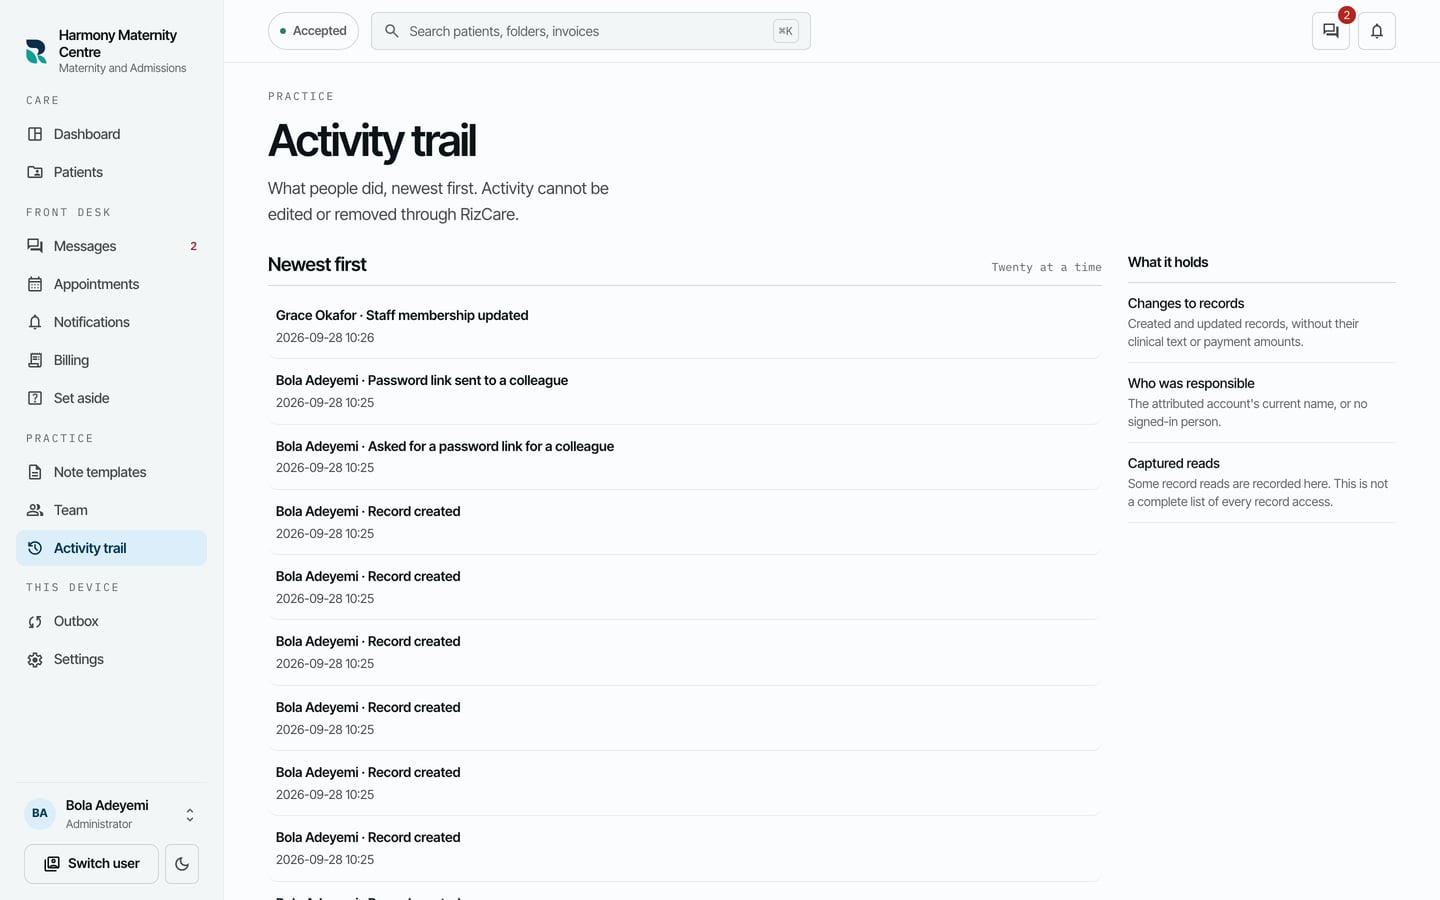Select Note templates in the sidebar
1440x900 pixels.
click(x=111, y=472)
